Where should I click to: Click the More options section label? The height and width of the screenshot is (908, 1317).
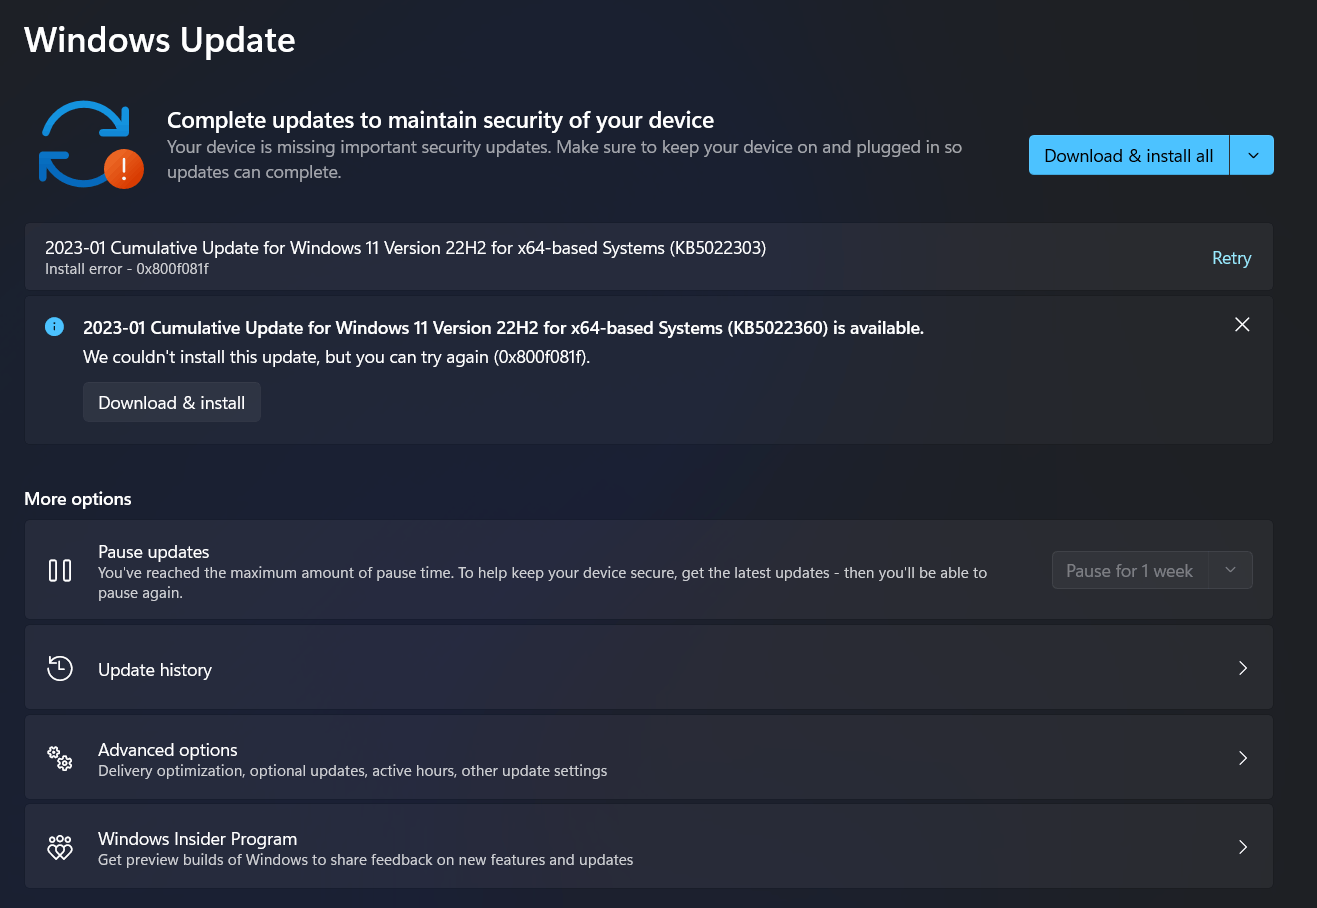click(78, 499)
